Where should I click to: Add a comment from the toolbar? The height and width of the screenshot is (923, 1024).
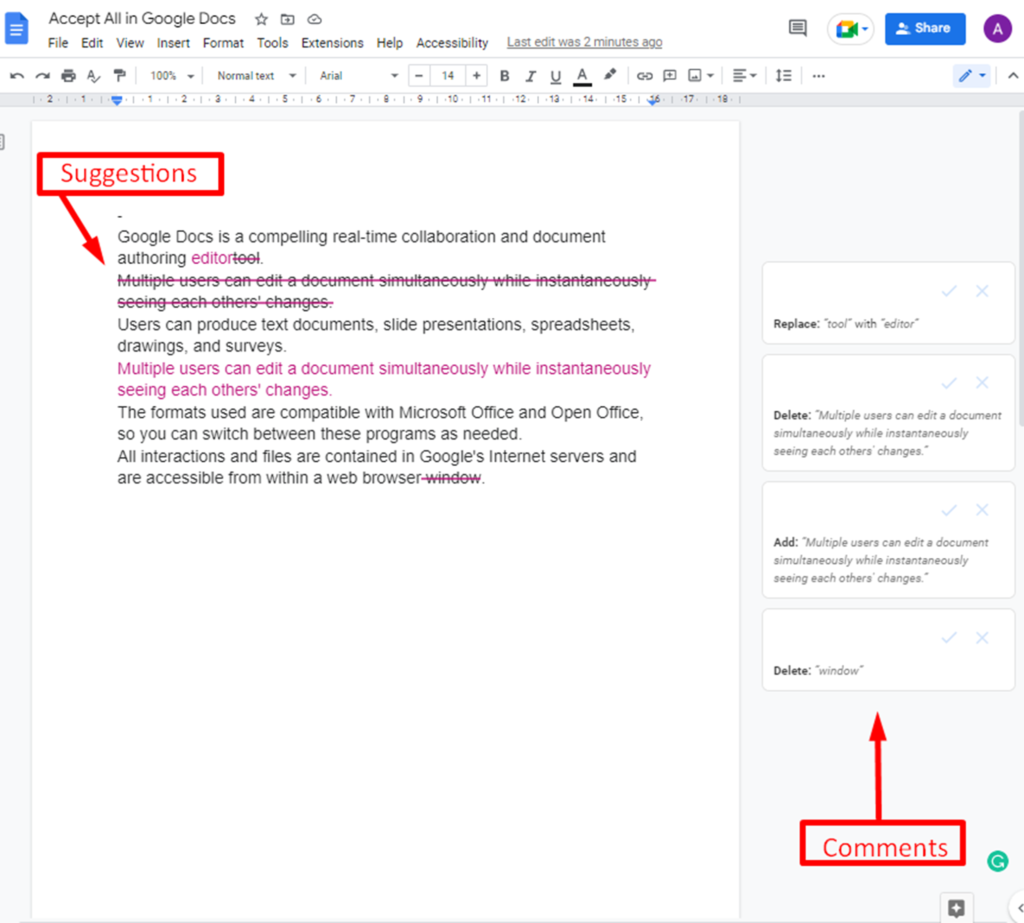pos(669,76)
